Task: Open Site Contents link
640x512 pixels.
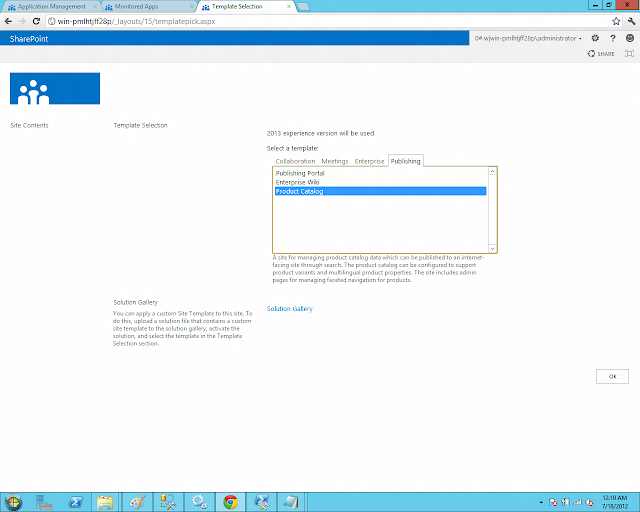Action: [29, 125]
